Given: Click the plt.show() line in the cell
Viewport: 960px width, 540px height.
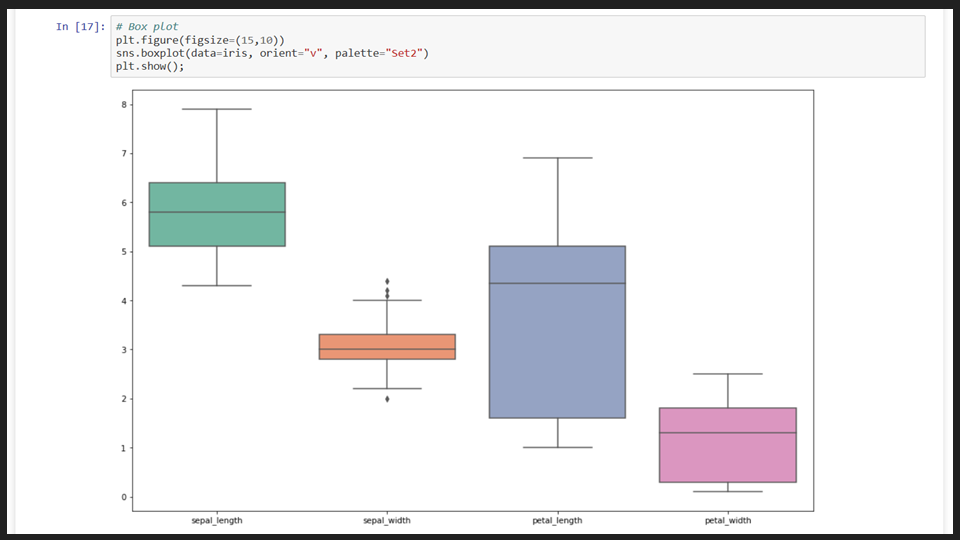Looking at the screenshot, I should coord(150,66).
